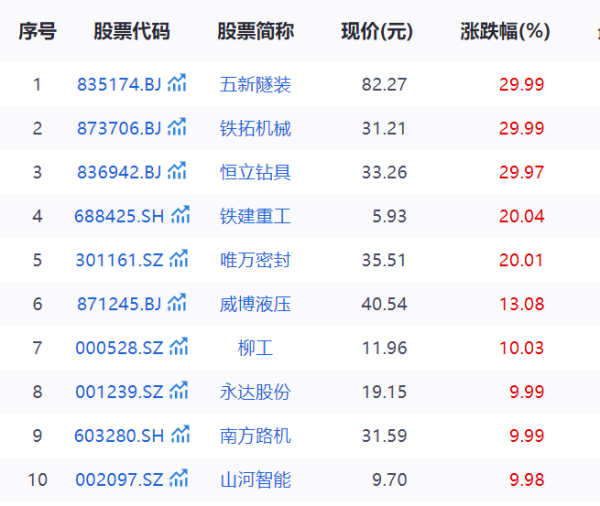600x506 pixels.
Task: Click stock code link 603280.SH
Action: tap(119, 436)
